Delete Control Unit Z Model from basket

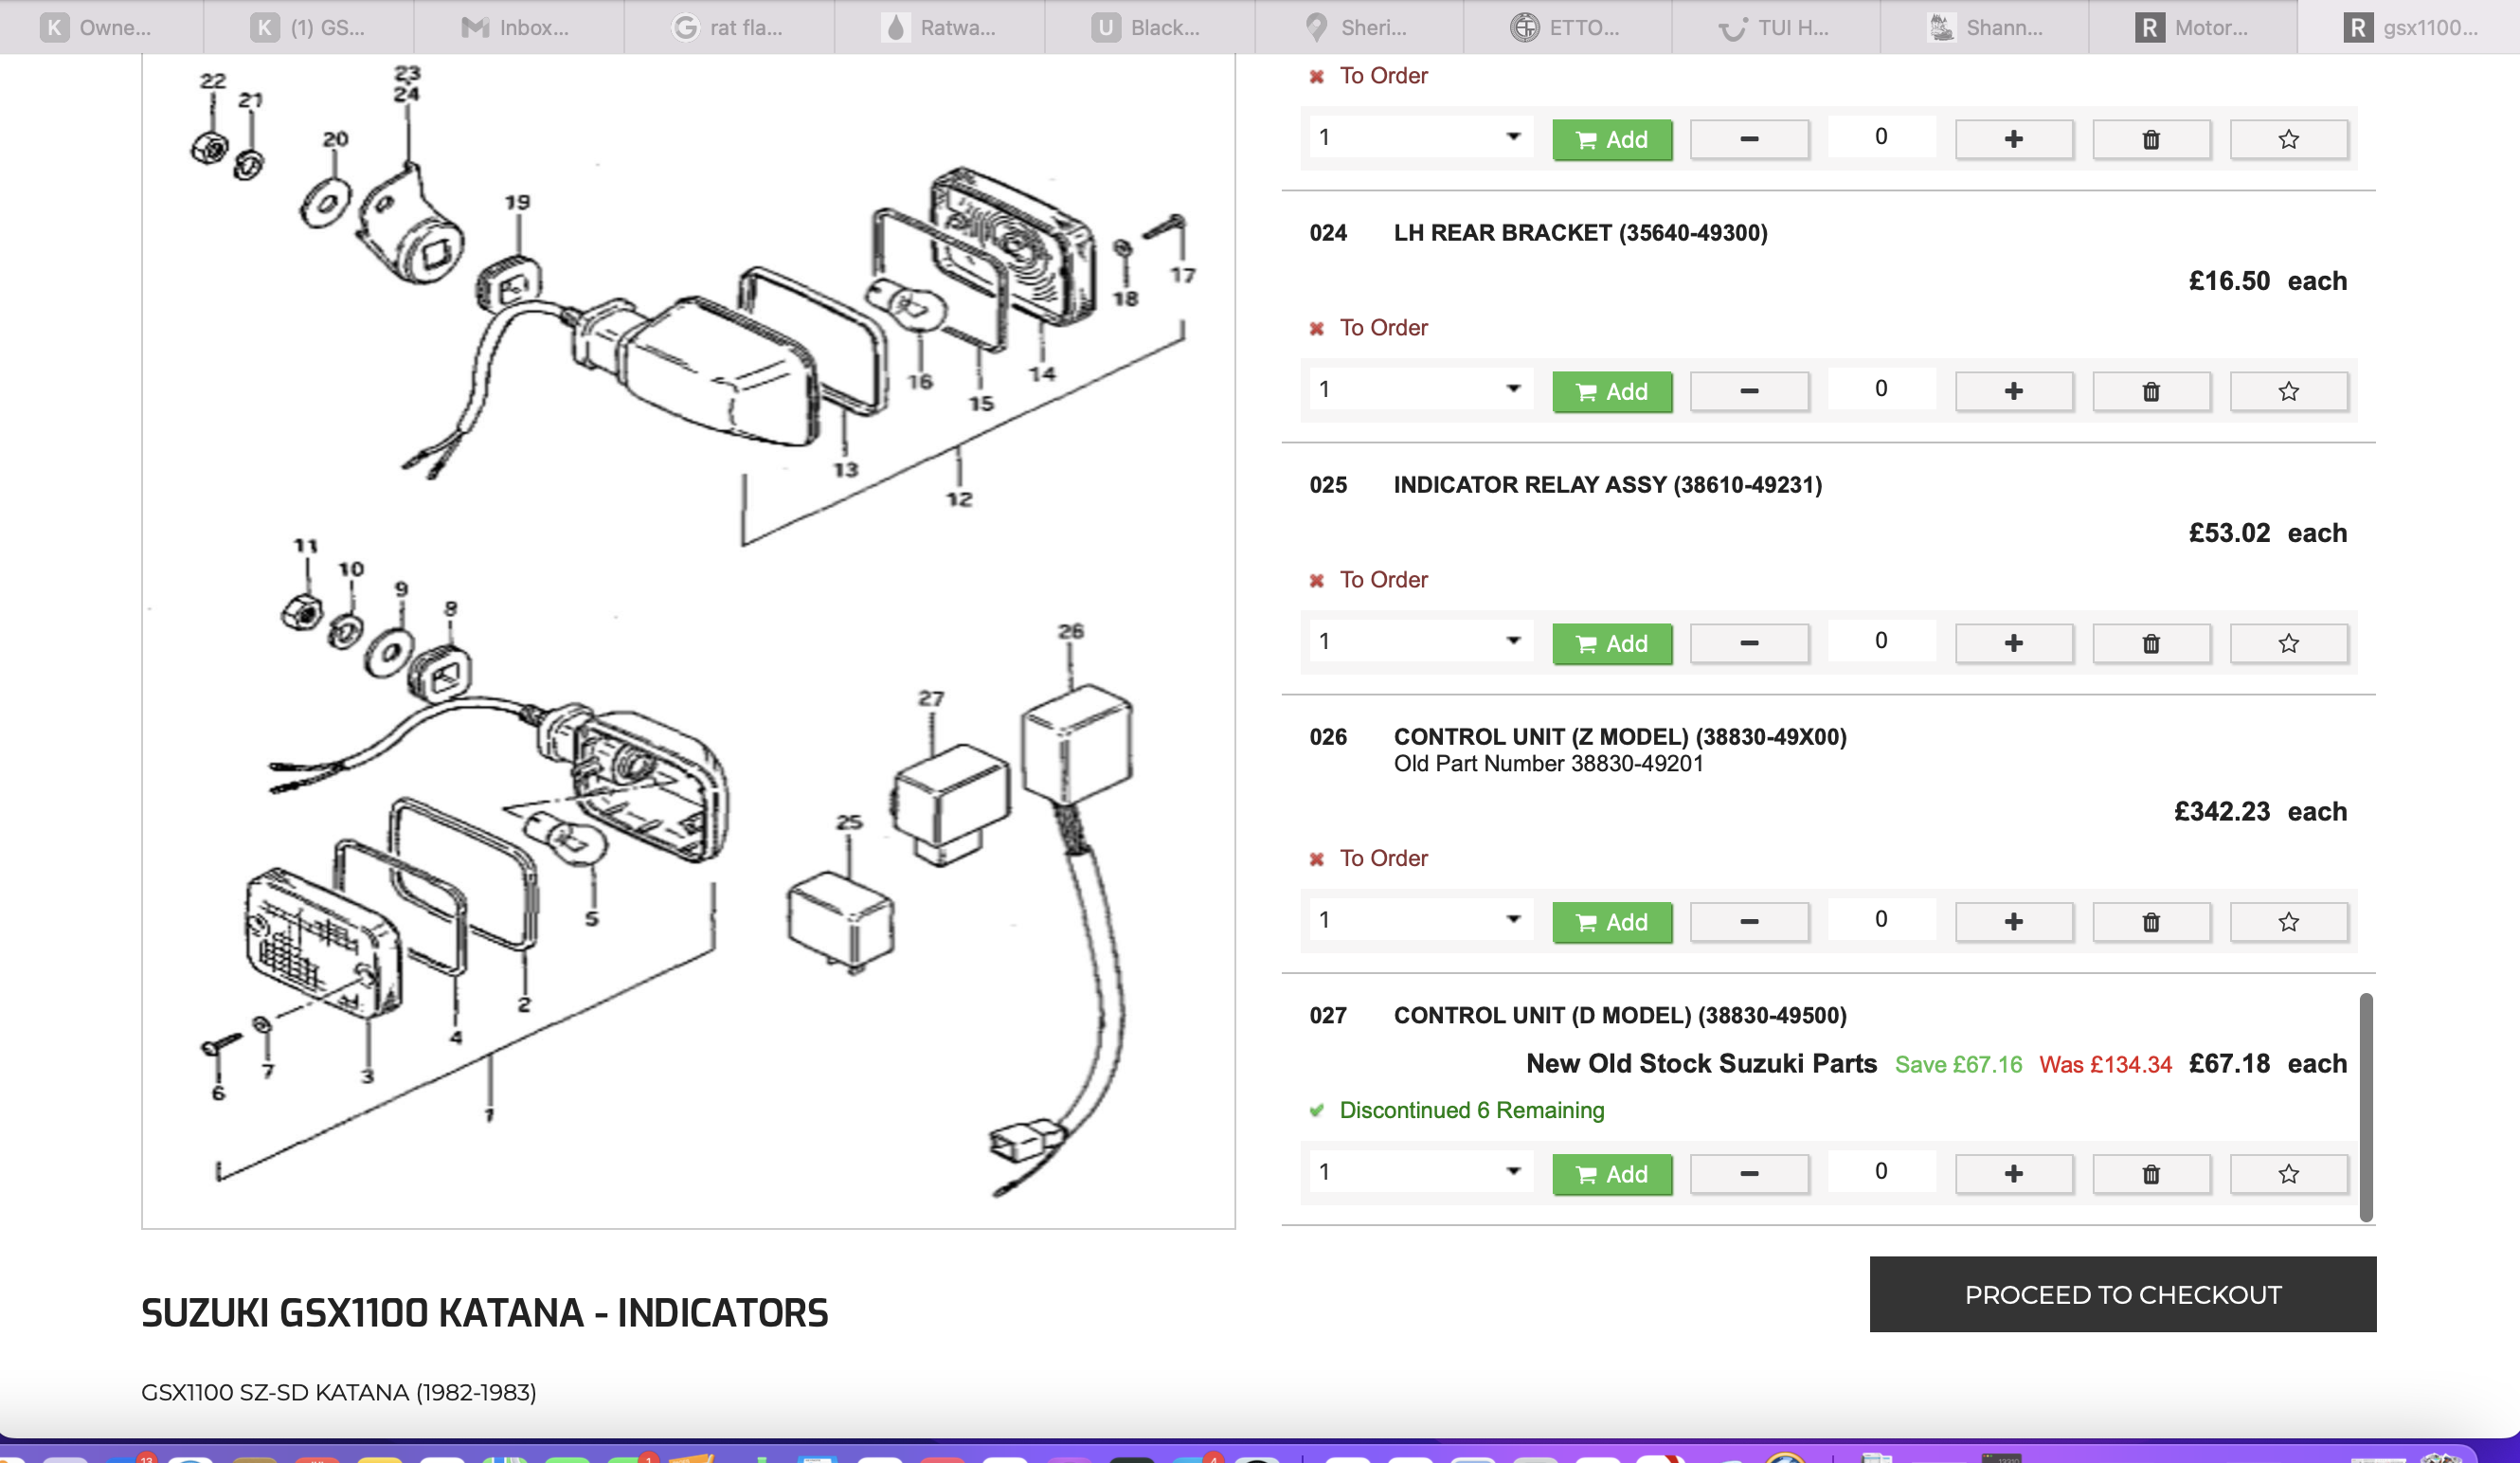click(x=2150, y=921)
